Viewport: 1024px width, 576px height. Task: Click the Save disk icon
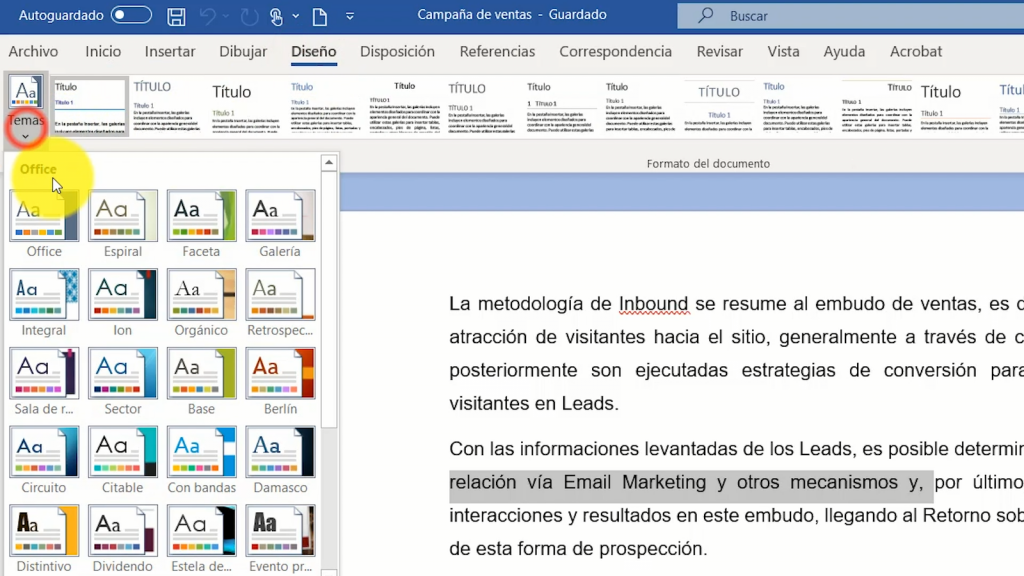pyautogui.click(x=176, y=16)
